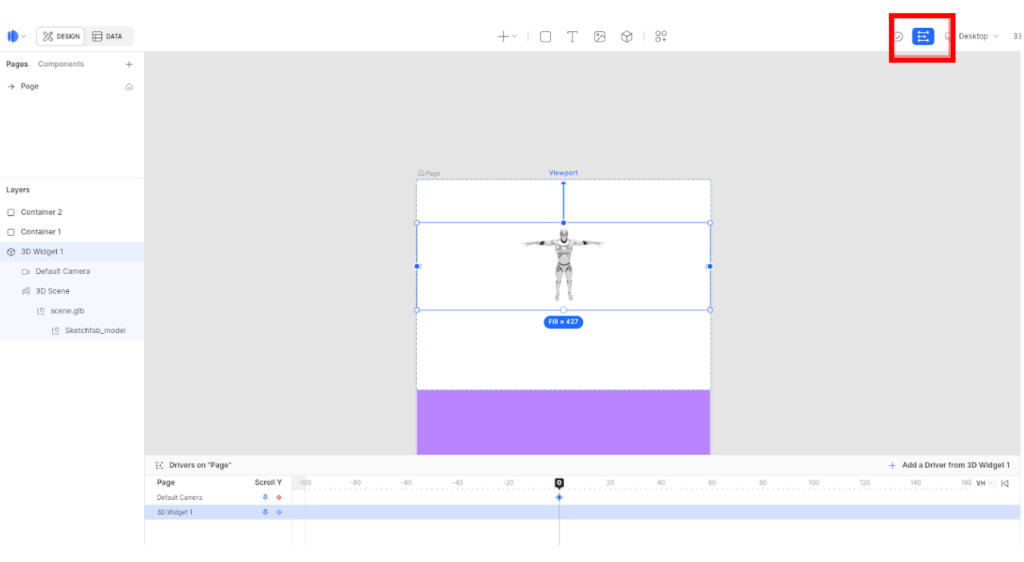Expand the add element plus dropdown

[x=507, y=37]
